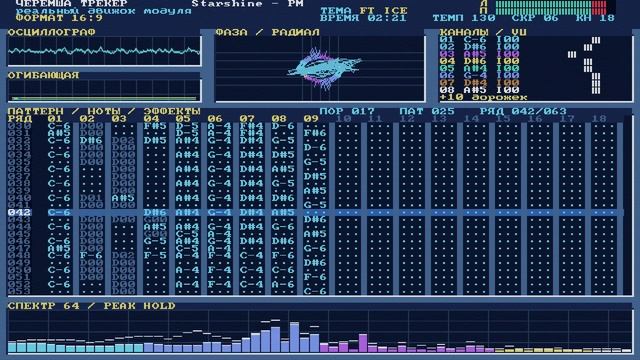Click the +10 дорожек entry
640x360 pixels.
tap(483, 98)
